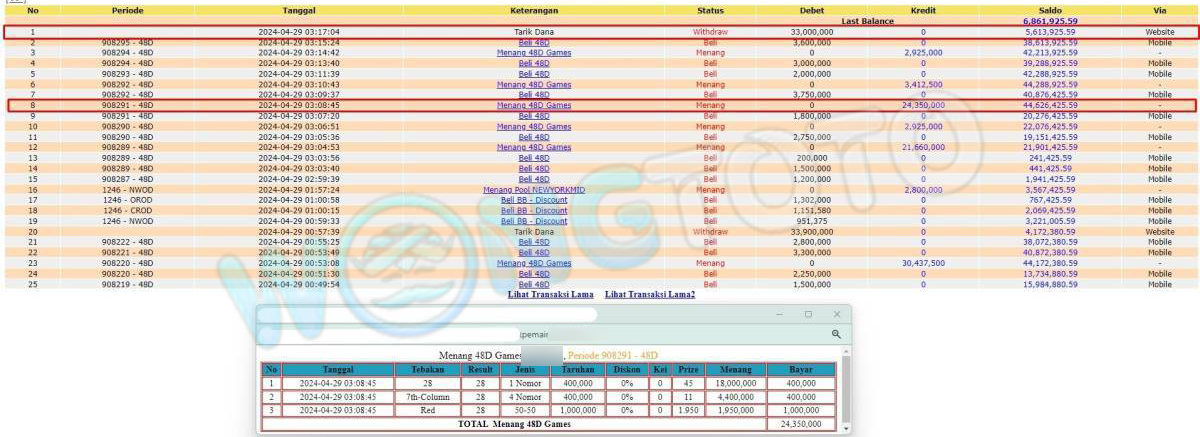Click the magnifier zoom icon in popup
The height and width of the screenshot is (437, 1200).
[x=836, y=334]
